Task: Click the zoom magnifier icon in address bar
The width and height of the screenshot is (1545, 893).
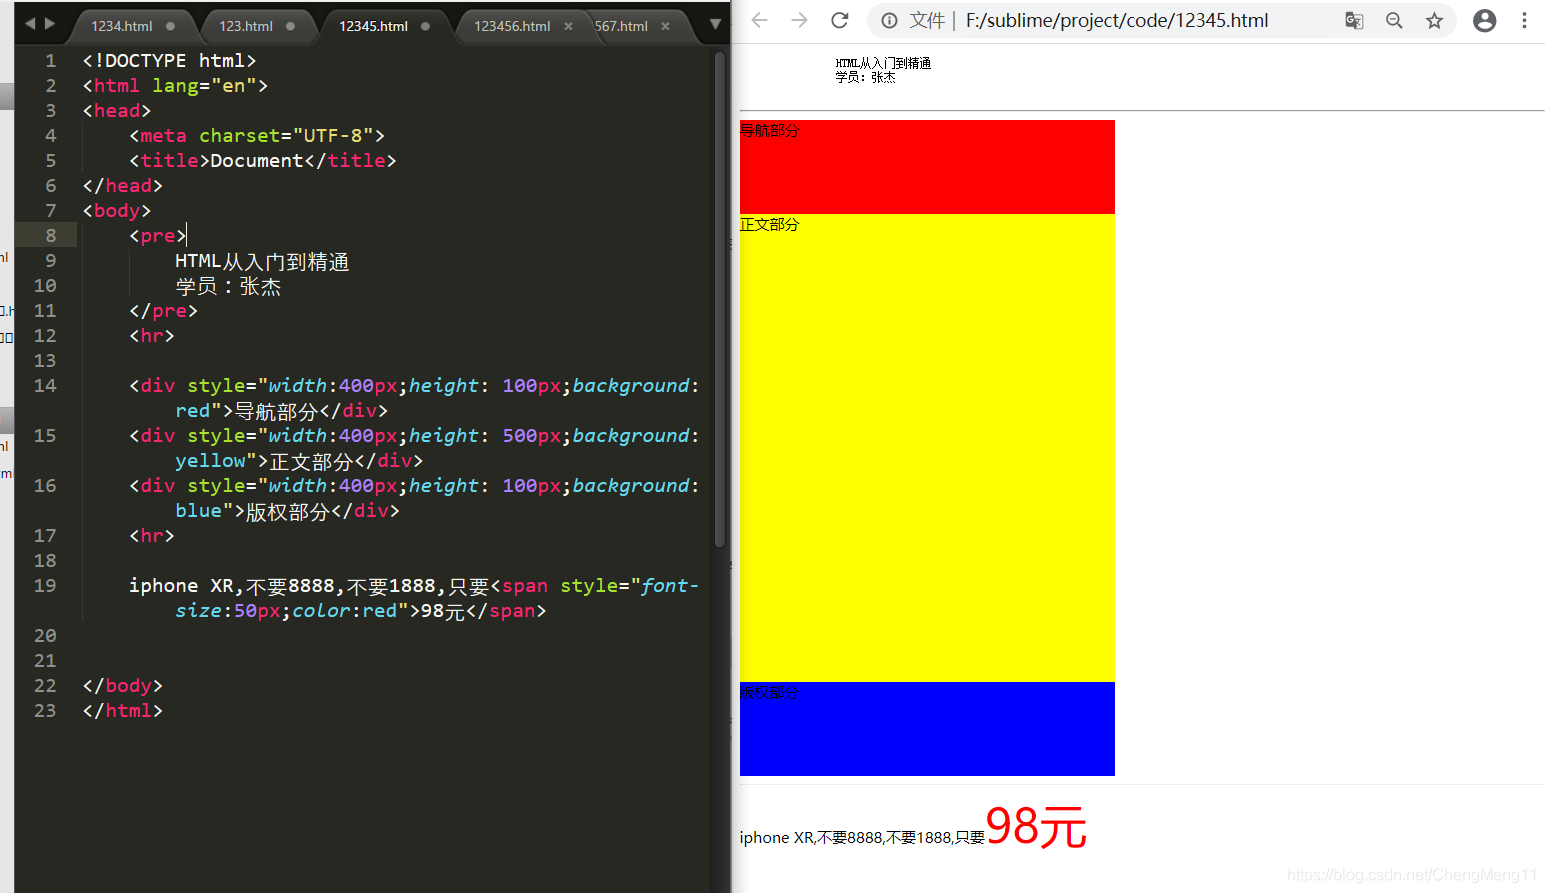Action: 1394,20
